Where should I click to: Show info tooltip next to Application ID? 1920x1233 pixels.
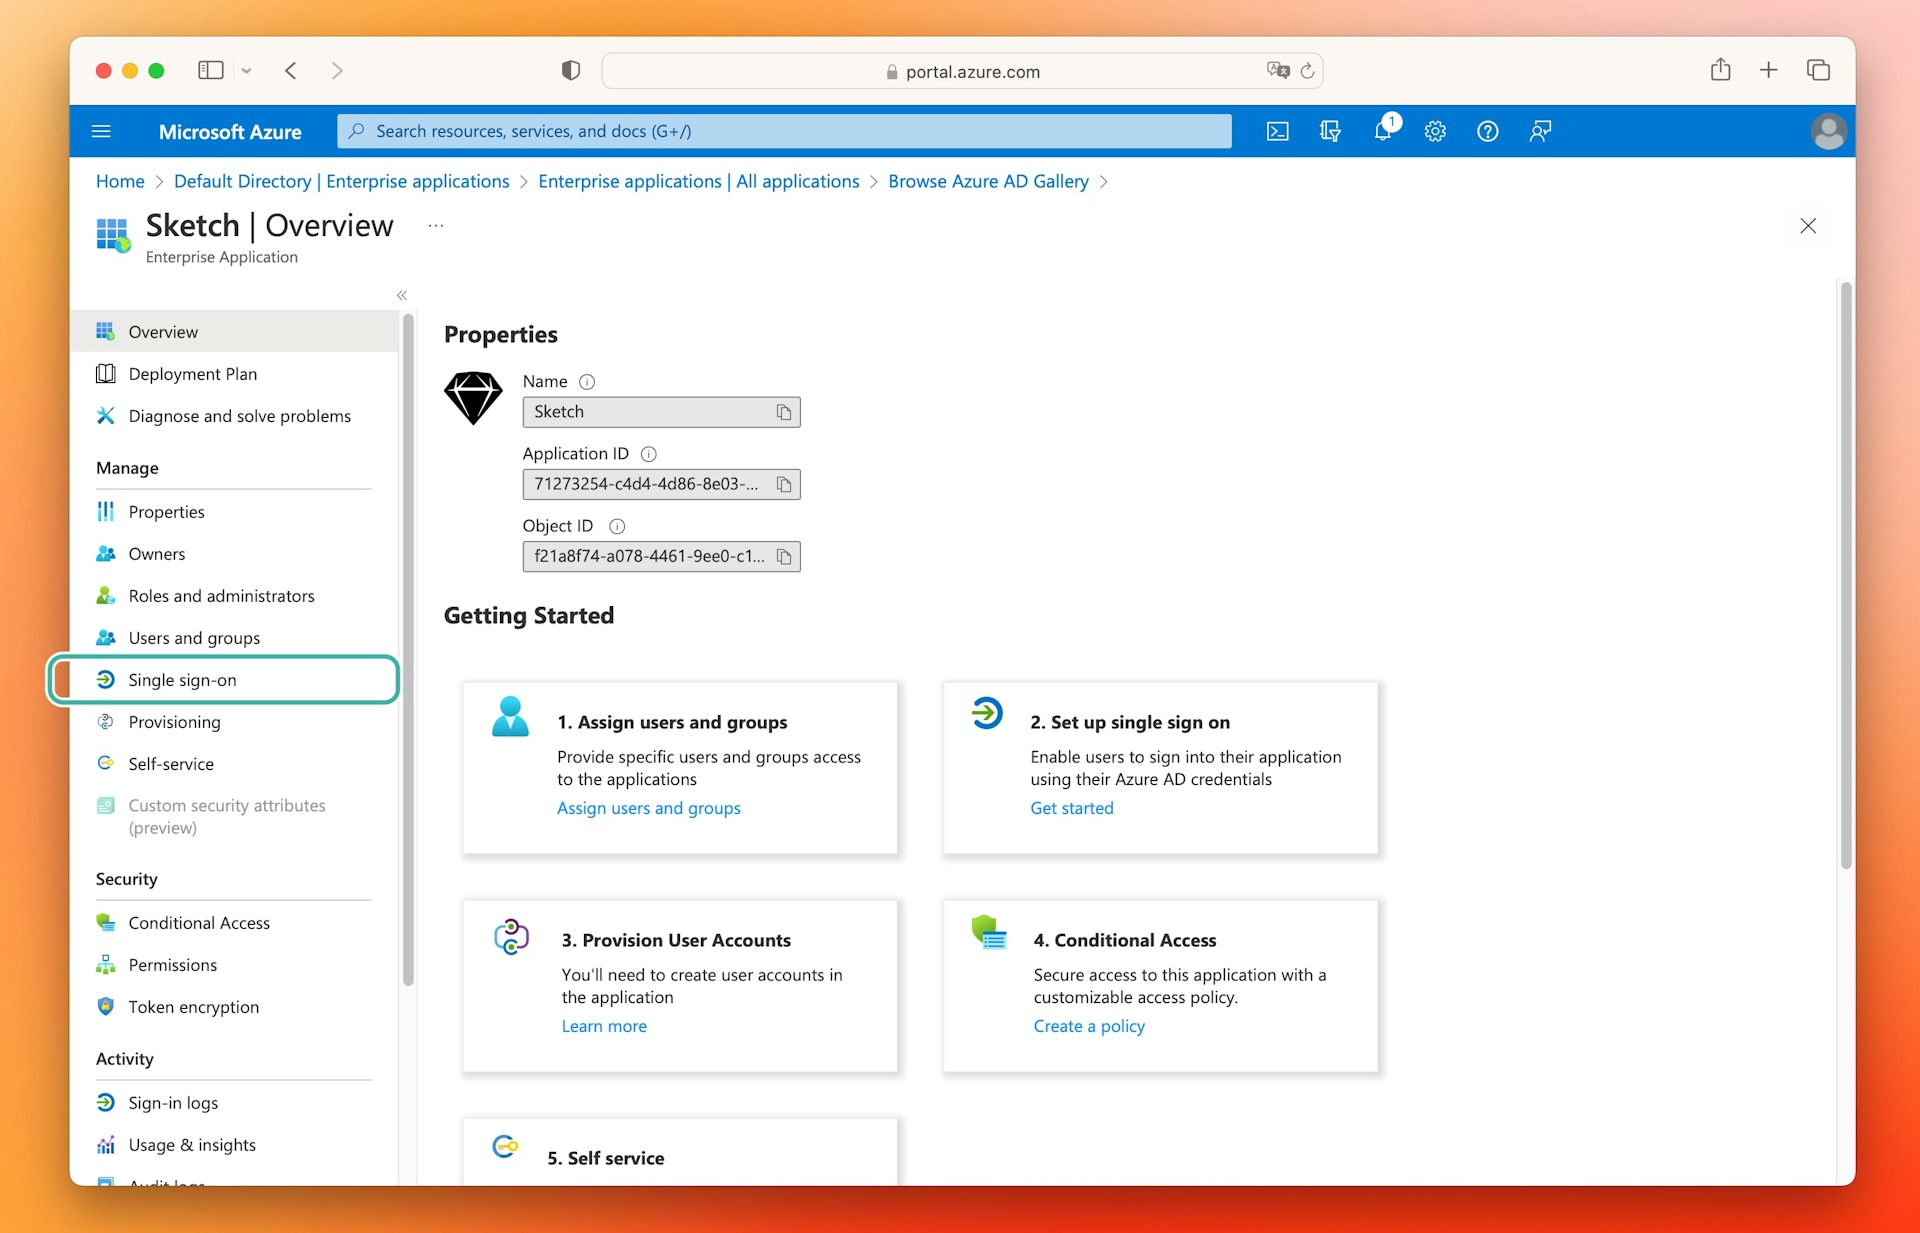click(x=649, y=454)
